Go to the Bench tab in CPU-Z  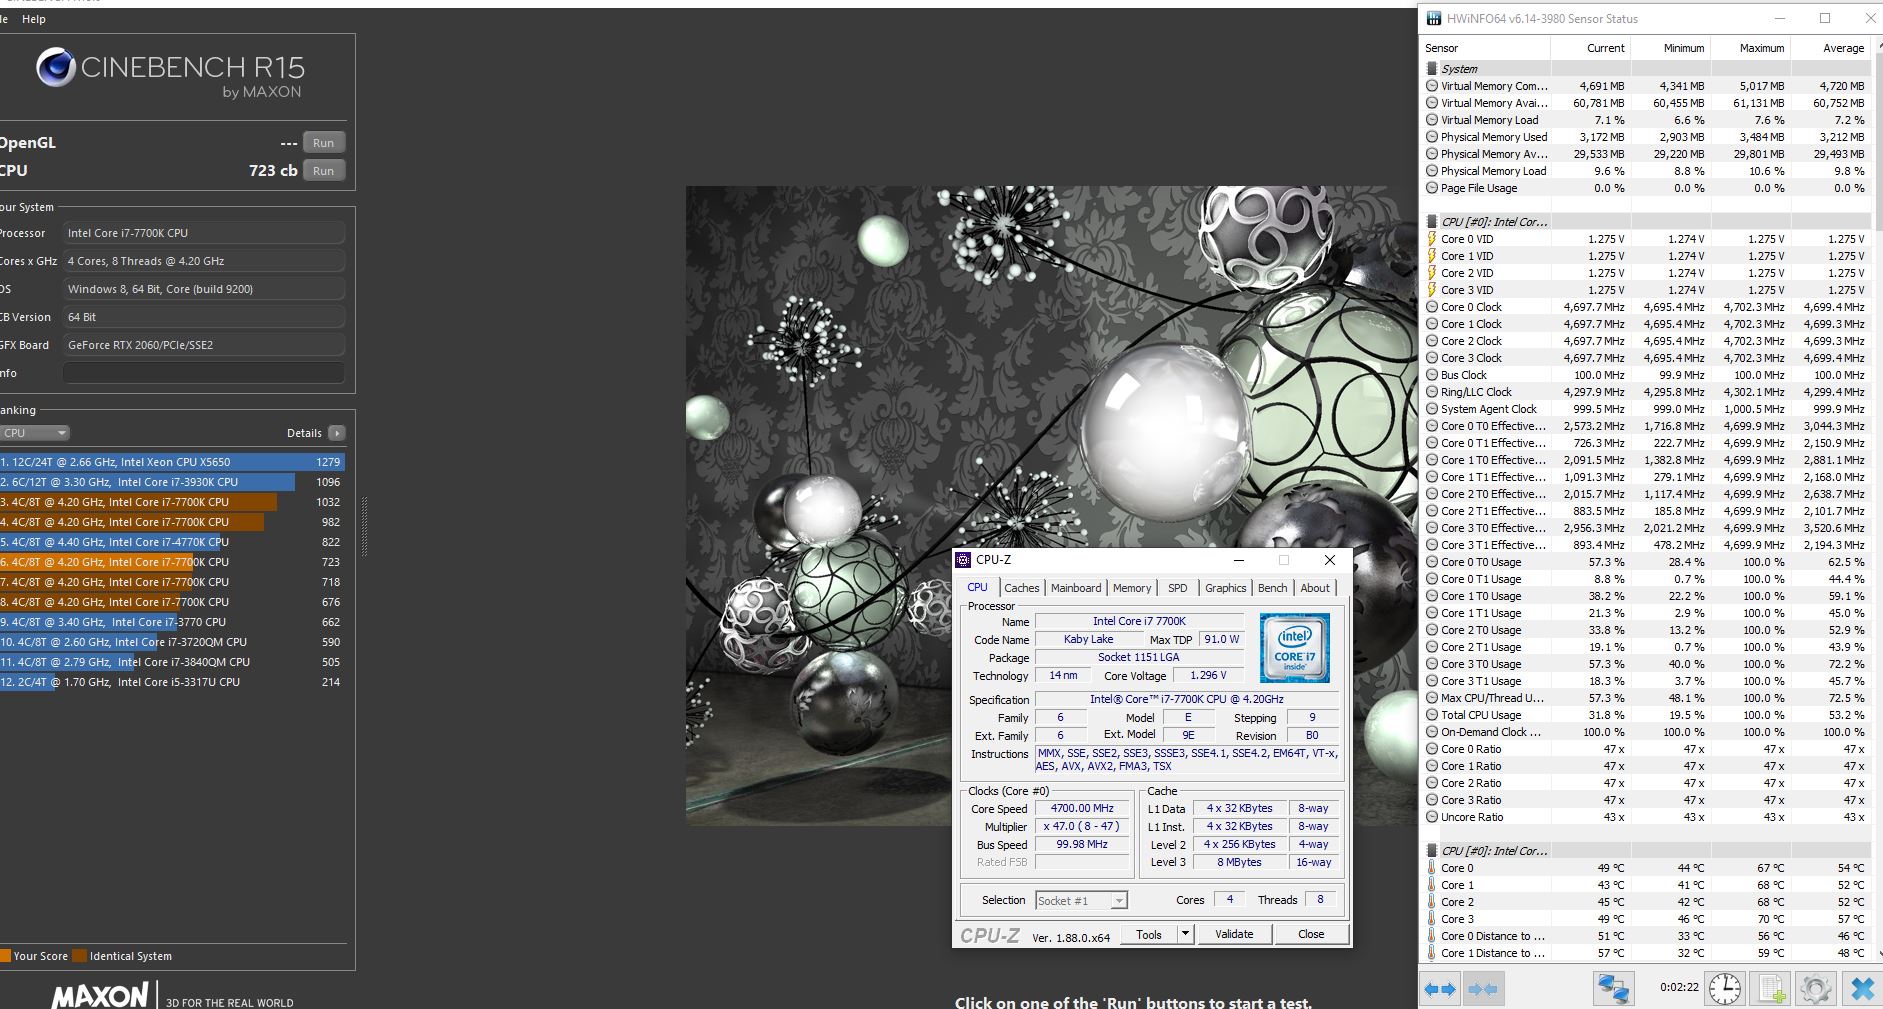pos(1272,588)
